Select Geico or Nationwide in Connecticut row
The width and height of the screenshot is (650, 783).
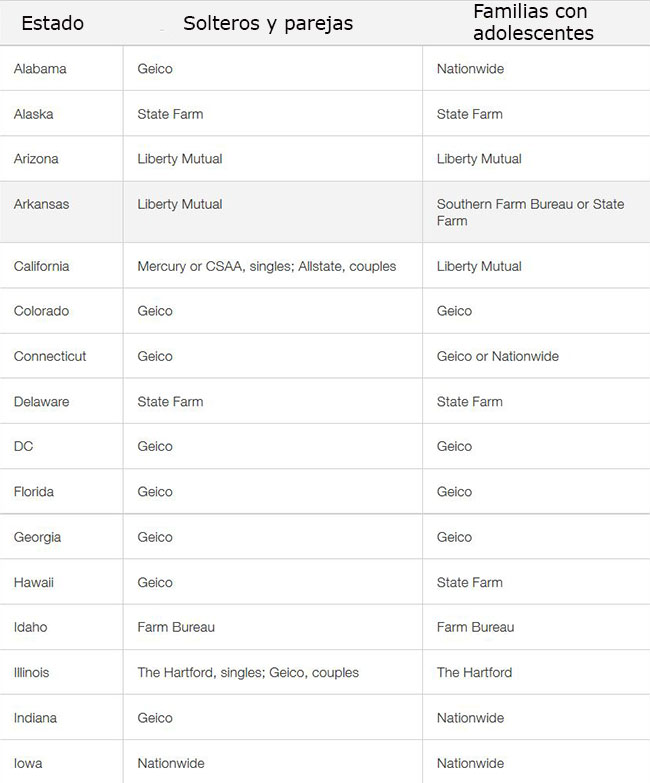pos(498,357)
